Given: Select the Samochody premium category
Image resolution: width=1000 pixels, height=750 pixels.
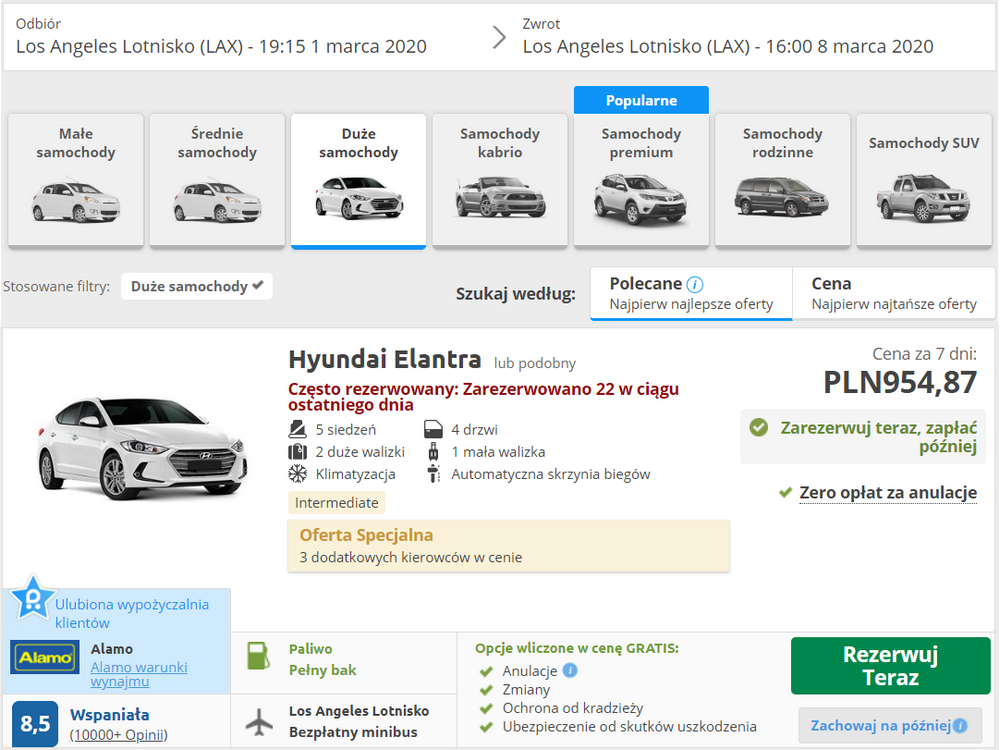Looking at the screenshot, I should pyautogui.click(x=642, y=180).
